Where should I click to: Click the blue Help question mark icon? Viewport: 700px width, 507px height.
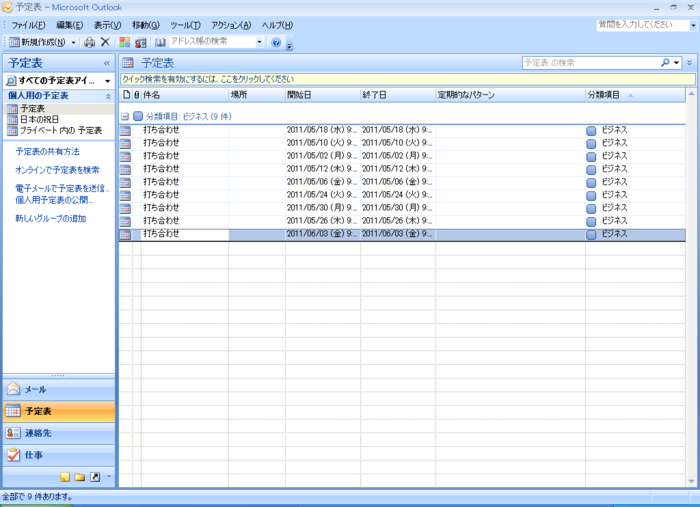coord(276,42)
